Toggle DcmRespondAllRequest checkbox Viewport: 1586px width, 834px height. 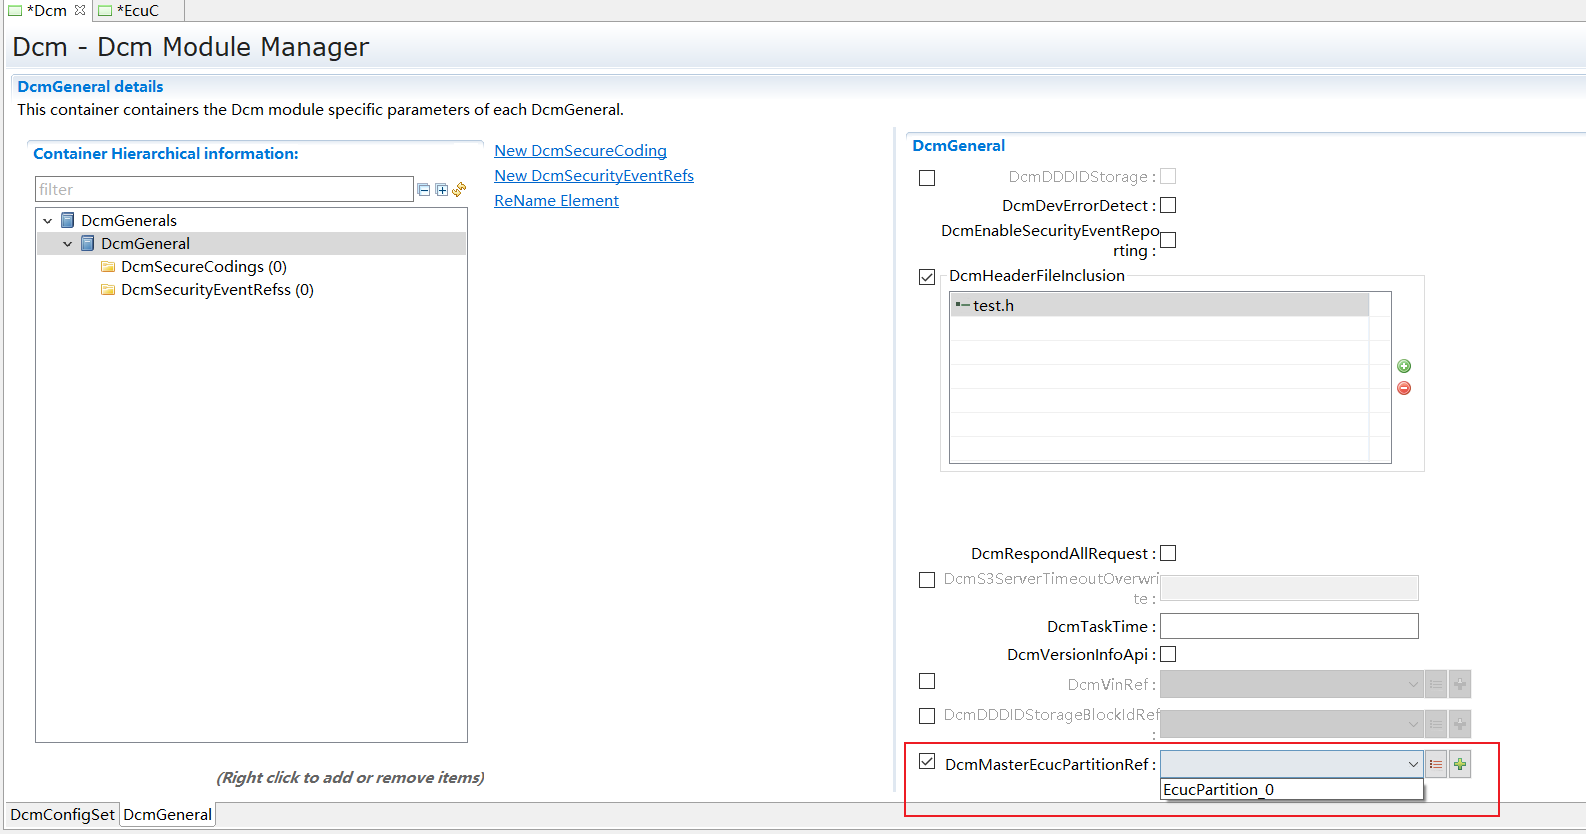pos(1168,553)
